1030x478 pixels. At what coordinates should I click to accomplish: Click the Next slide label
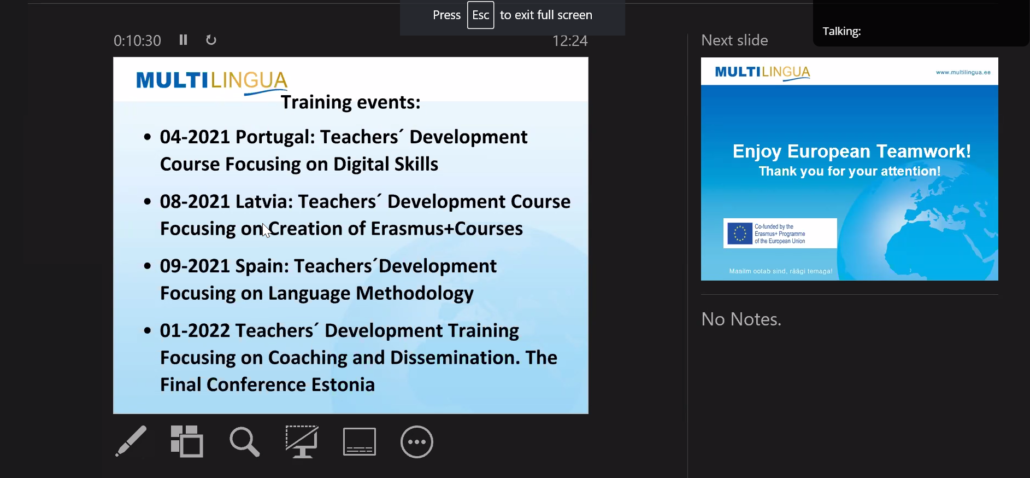pyautogui.click(x=734, y=40)
